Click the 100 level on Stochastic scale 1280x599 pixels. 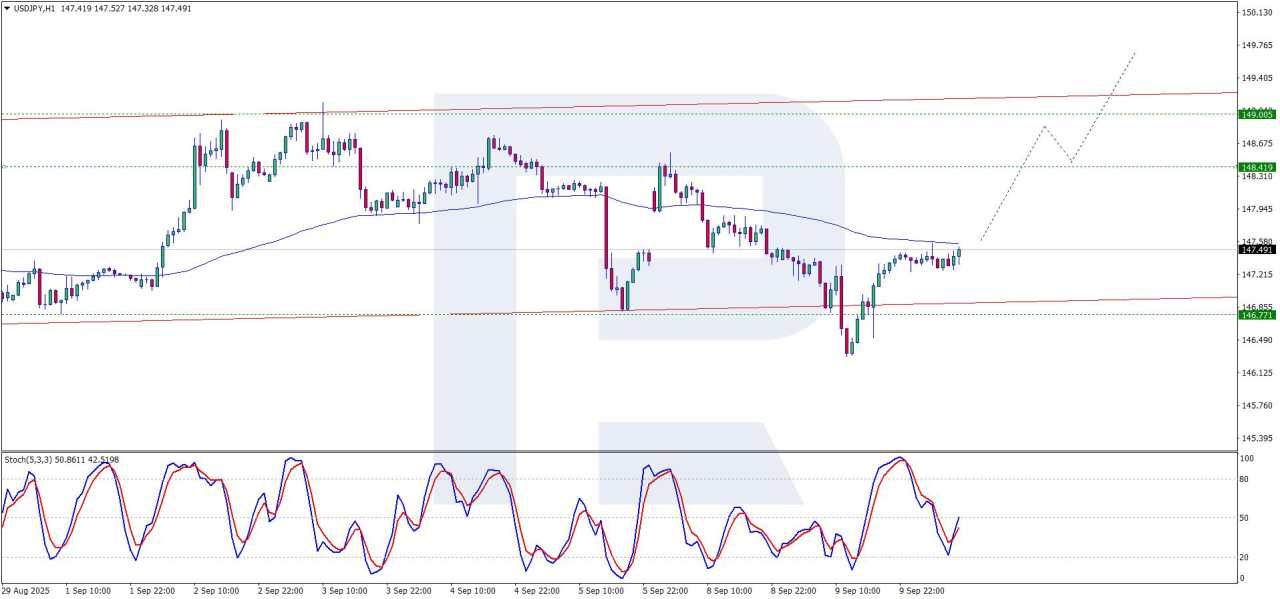1247,458
